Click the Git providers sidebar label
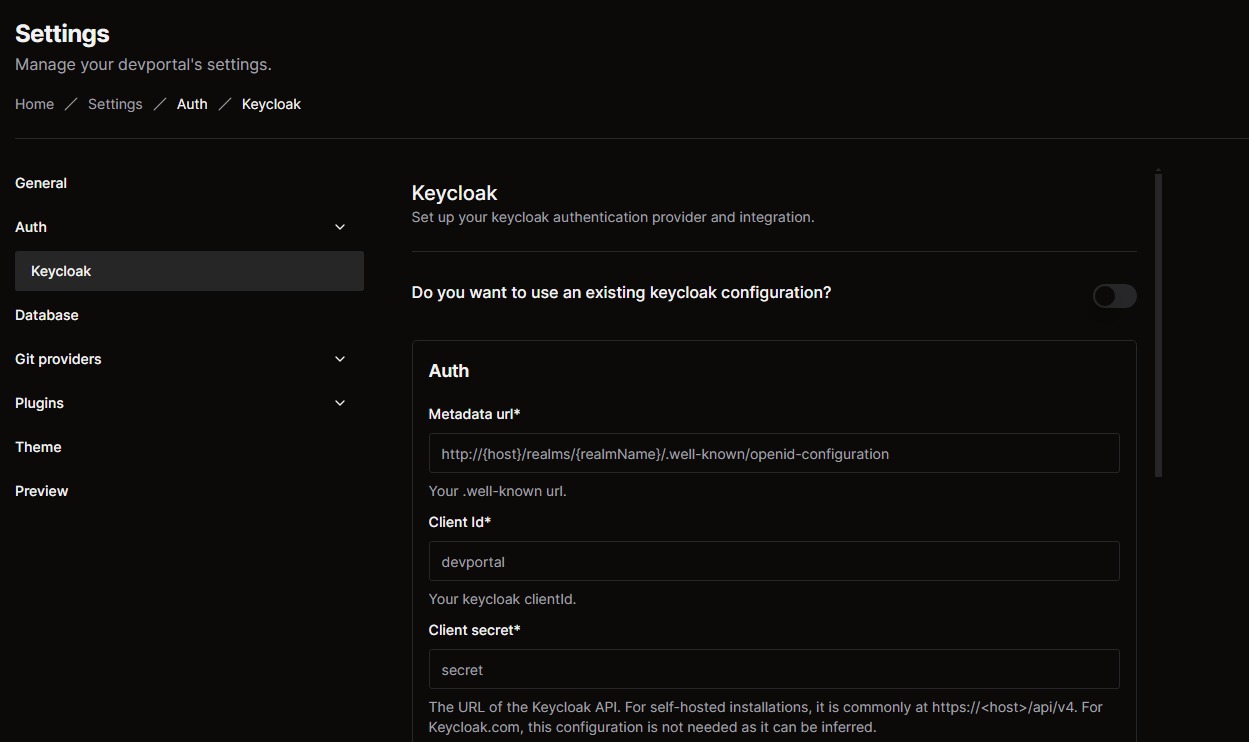The image size is (1249, 742). point(58,359)
